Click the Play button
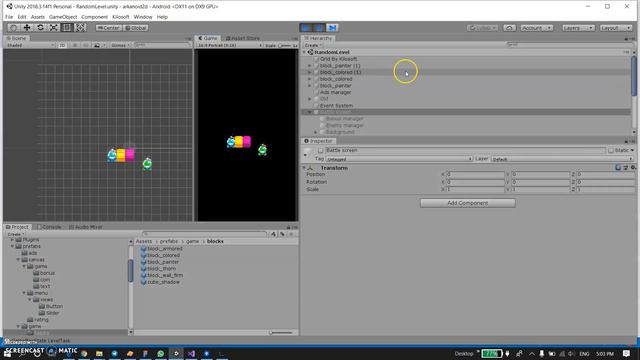Viewport: 640px width, 360px height. tap(305, 28)
